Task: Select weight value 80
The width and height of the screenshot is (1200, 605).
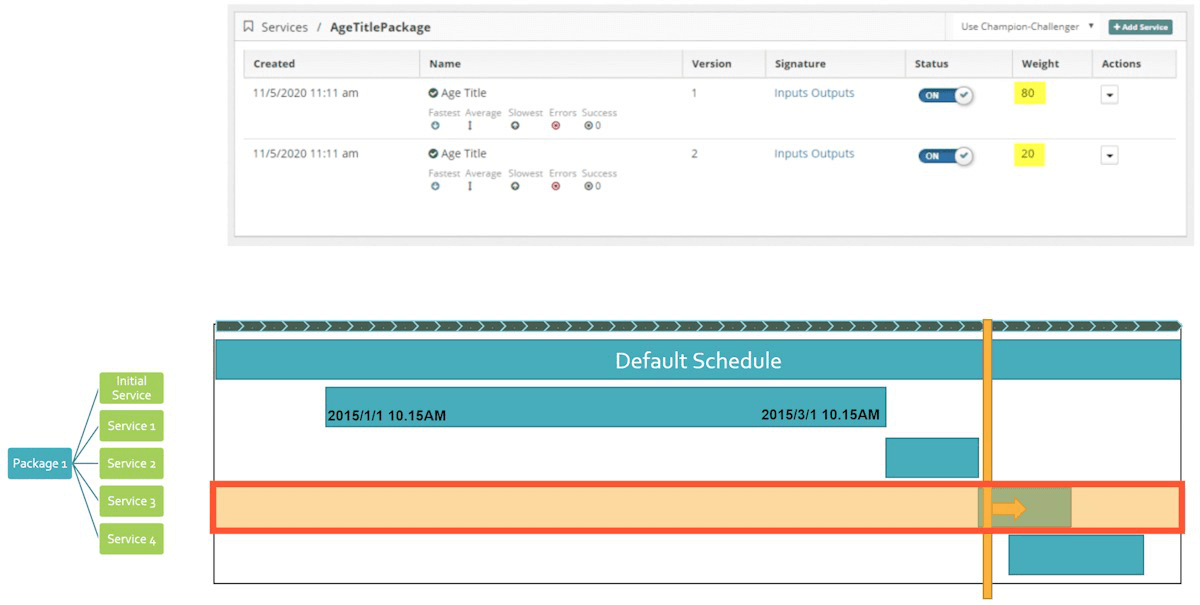Action: (x=1028, y=93)
